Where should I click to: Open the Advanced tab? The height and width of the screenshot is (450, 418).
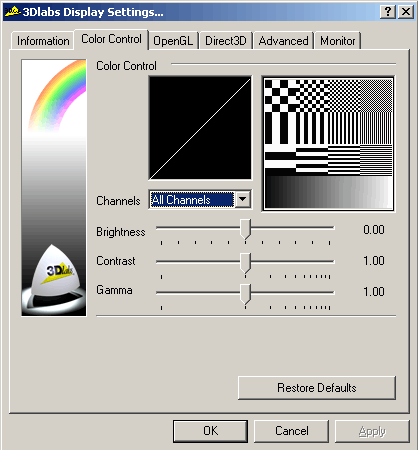point(283,41)
